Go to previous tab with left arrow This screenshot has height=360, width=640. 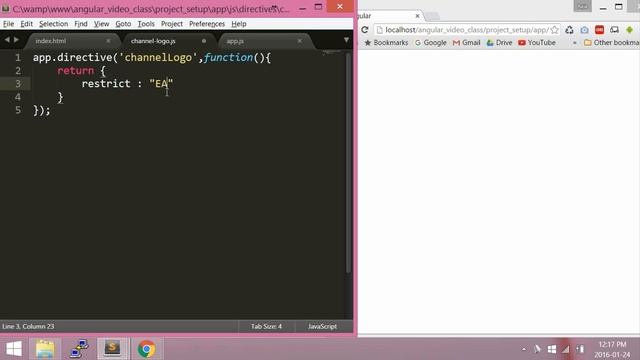coord(7,40)
